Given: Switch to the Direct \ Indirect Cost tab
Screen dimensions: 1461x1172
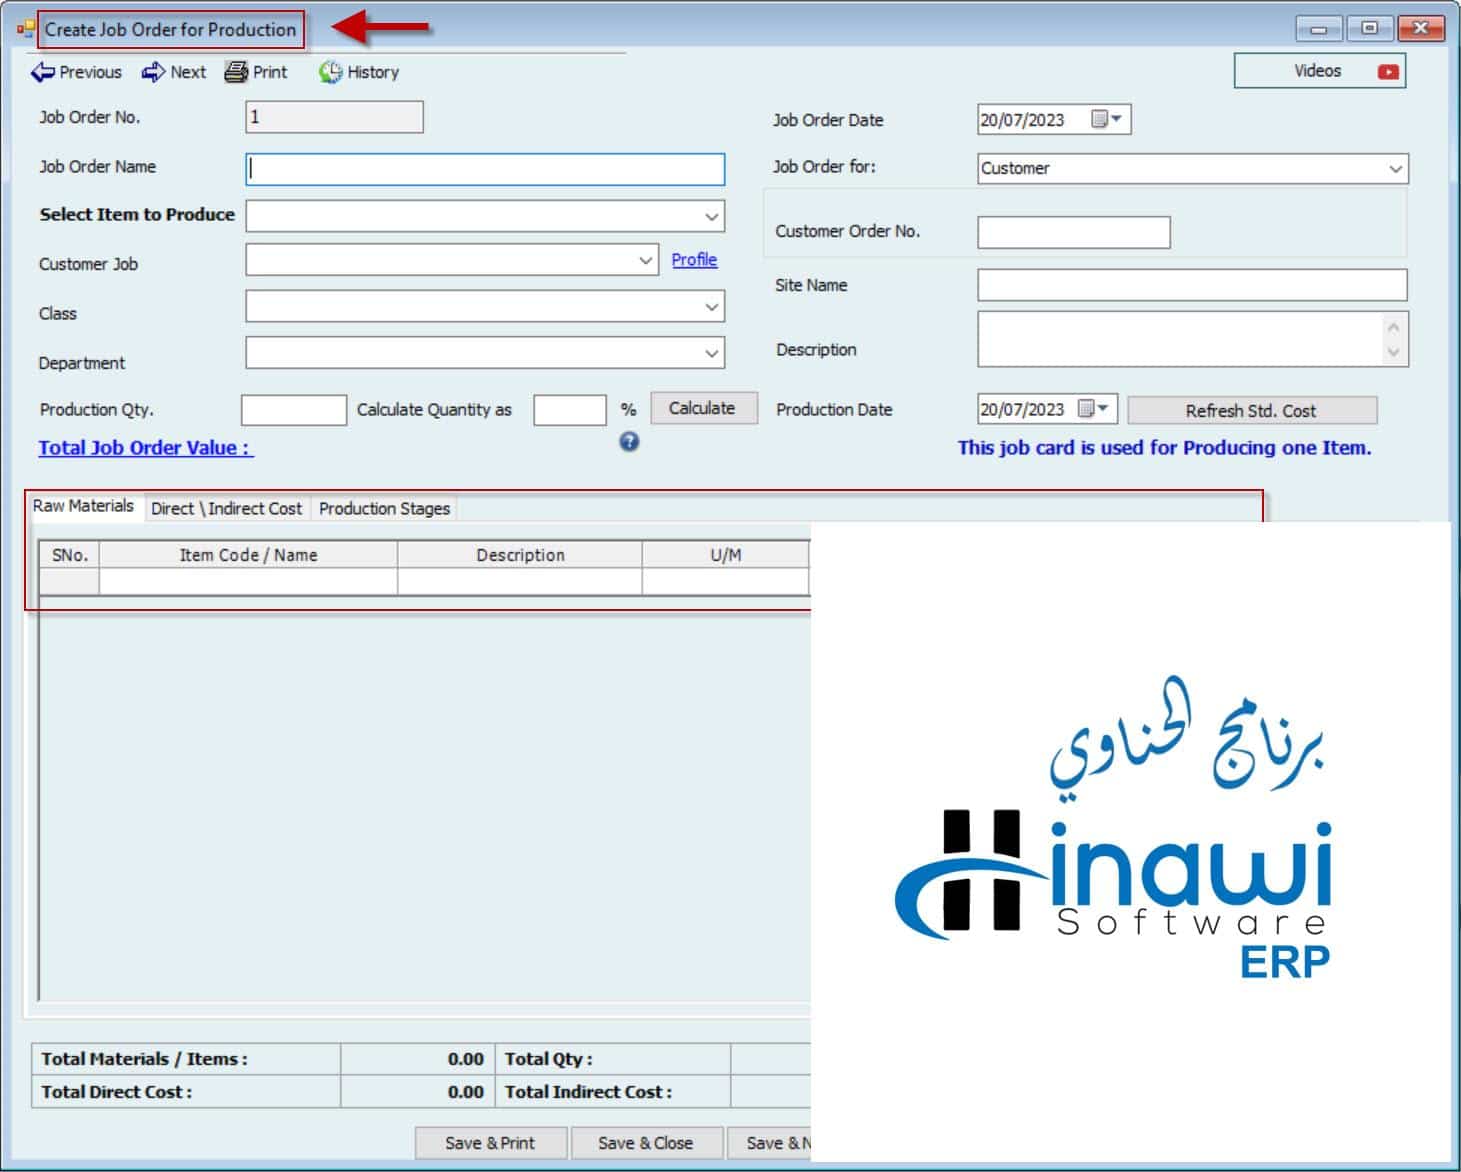Looking at the screenshot, I should tap(226, 509).
